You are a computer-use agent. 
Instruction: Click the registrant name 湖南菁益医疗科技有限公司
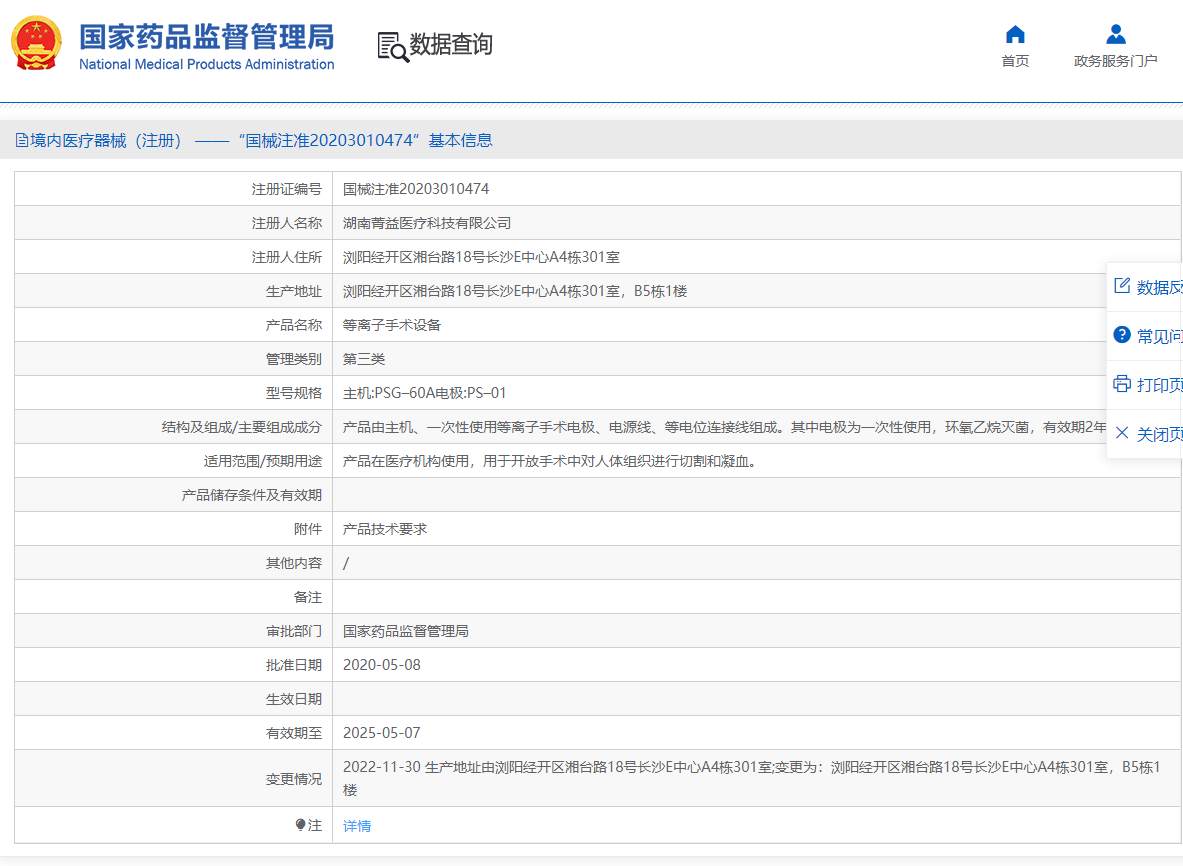pyautogui.click(x=427, y=223)
